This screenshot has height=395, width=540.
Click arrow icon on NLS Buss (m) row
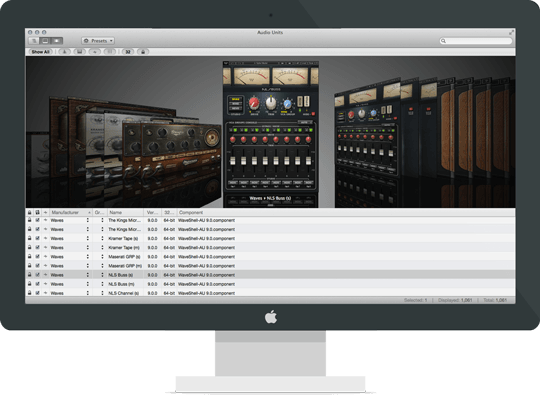click(x=45, y=284)
